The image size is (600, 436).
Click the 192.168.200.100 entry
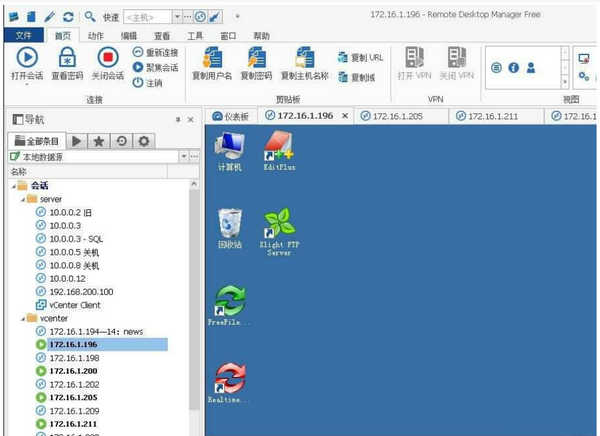75,292
